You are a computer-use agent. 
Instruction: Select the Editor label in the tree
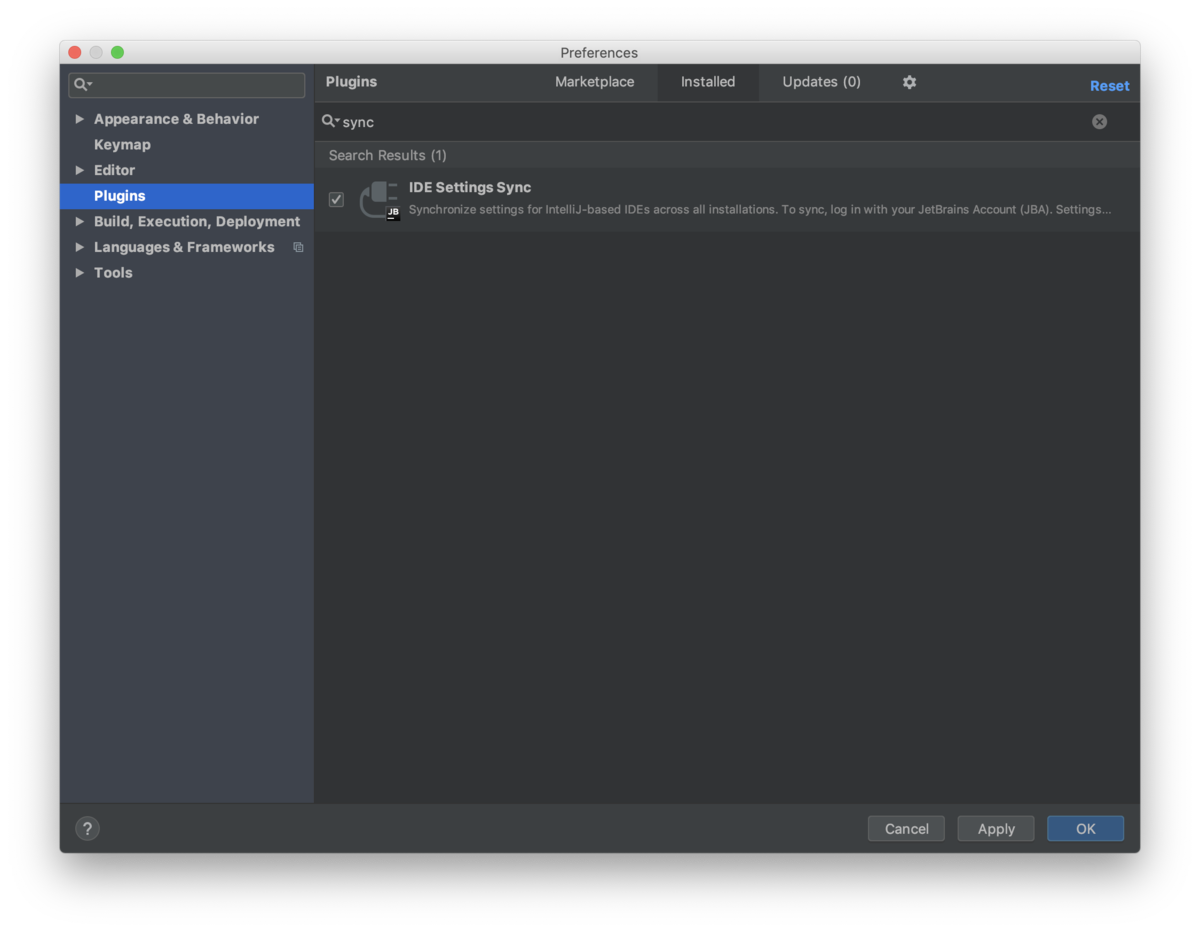pyautogui.click(x=114, y=170)
